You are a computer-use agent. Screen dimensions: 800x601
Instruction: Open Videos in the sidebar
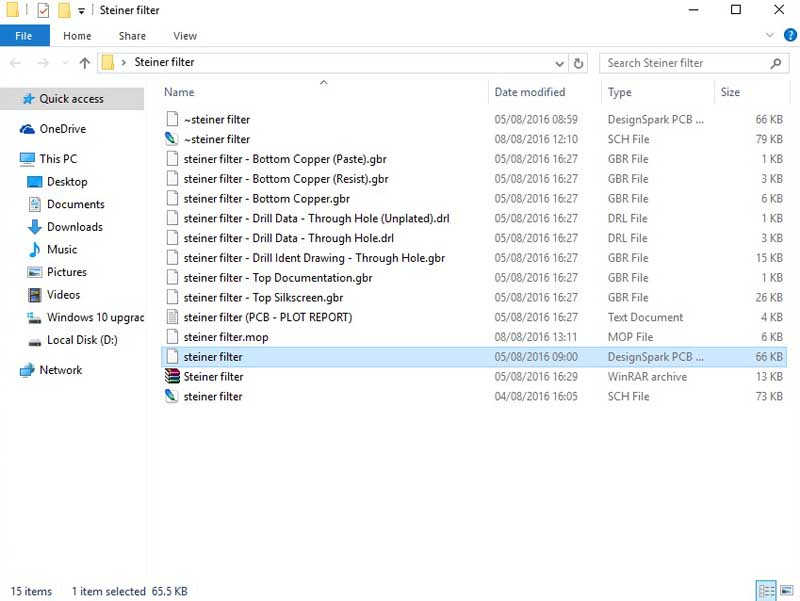coord(63,294)
